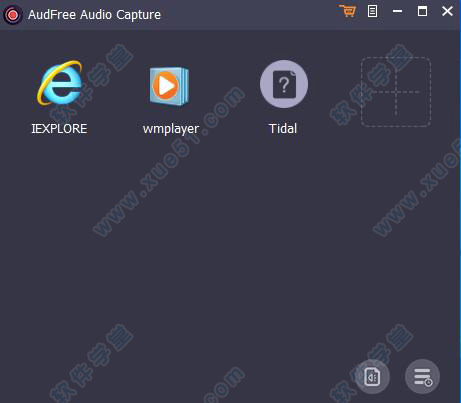Click the 'Tidal' label text
The width and height of the screenshot is (461, 403).
(x=283, y=129)
